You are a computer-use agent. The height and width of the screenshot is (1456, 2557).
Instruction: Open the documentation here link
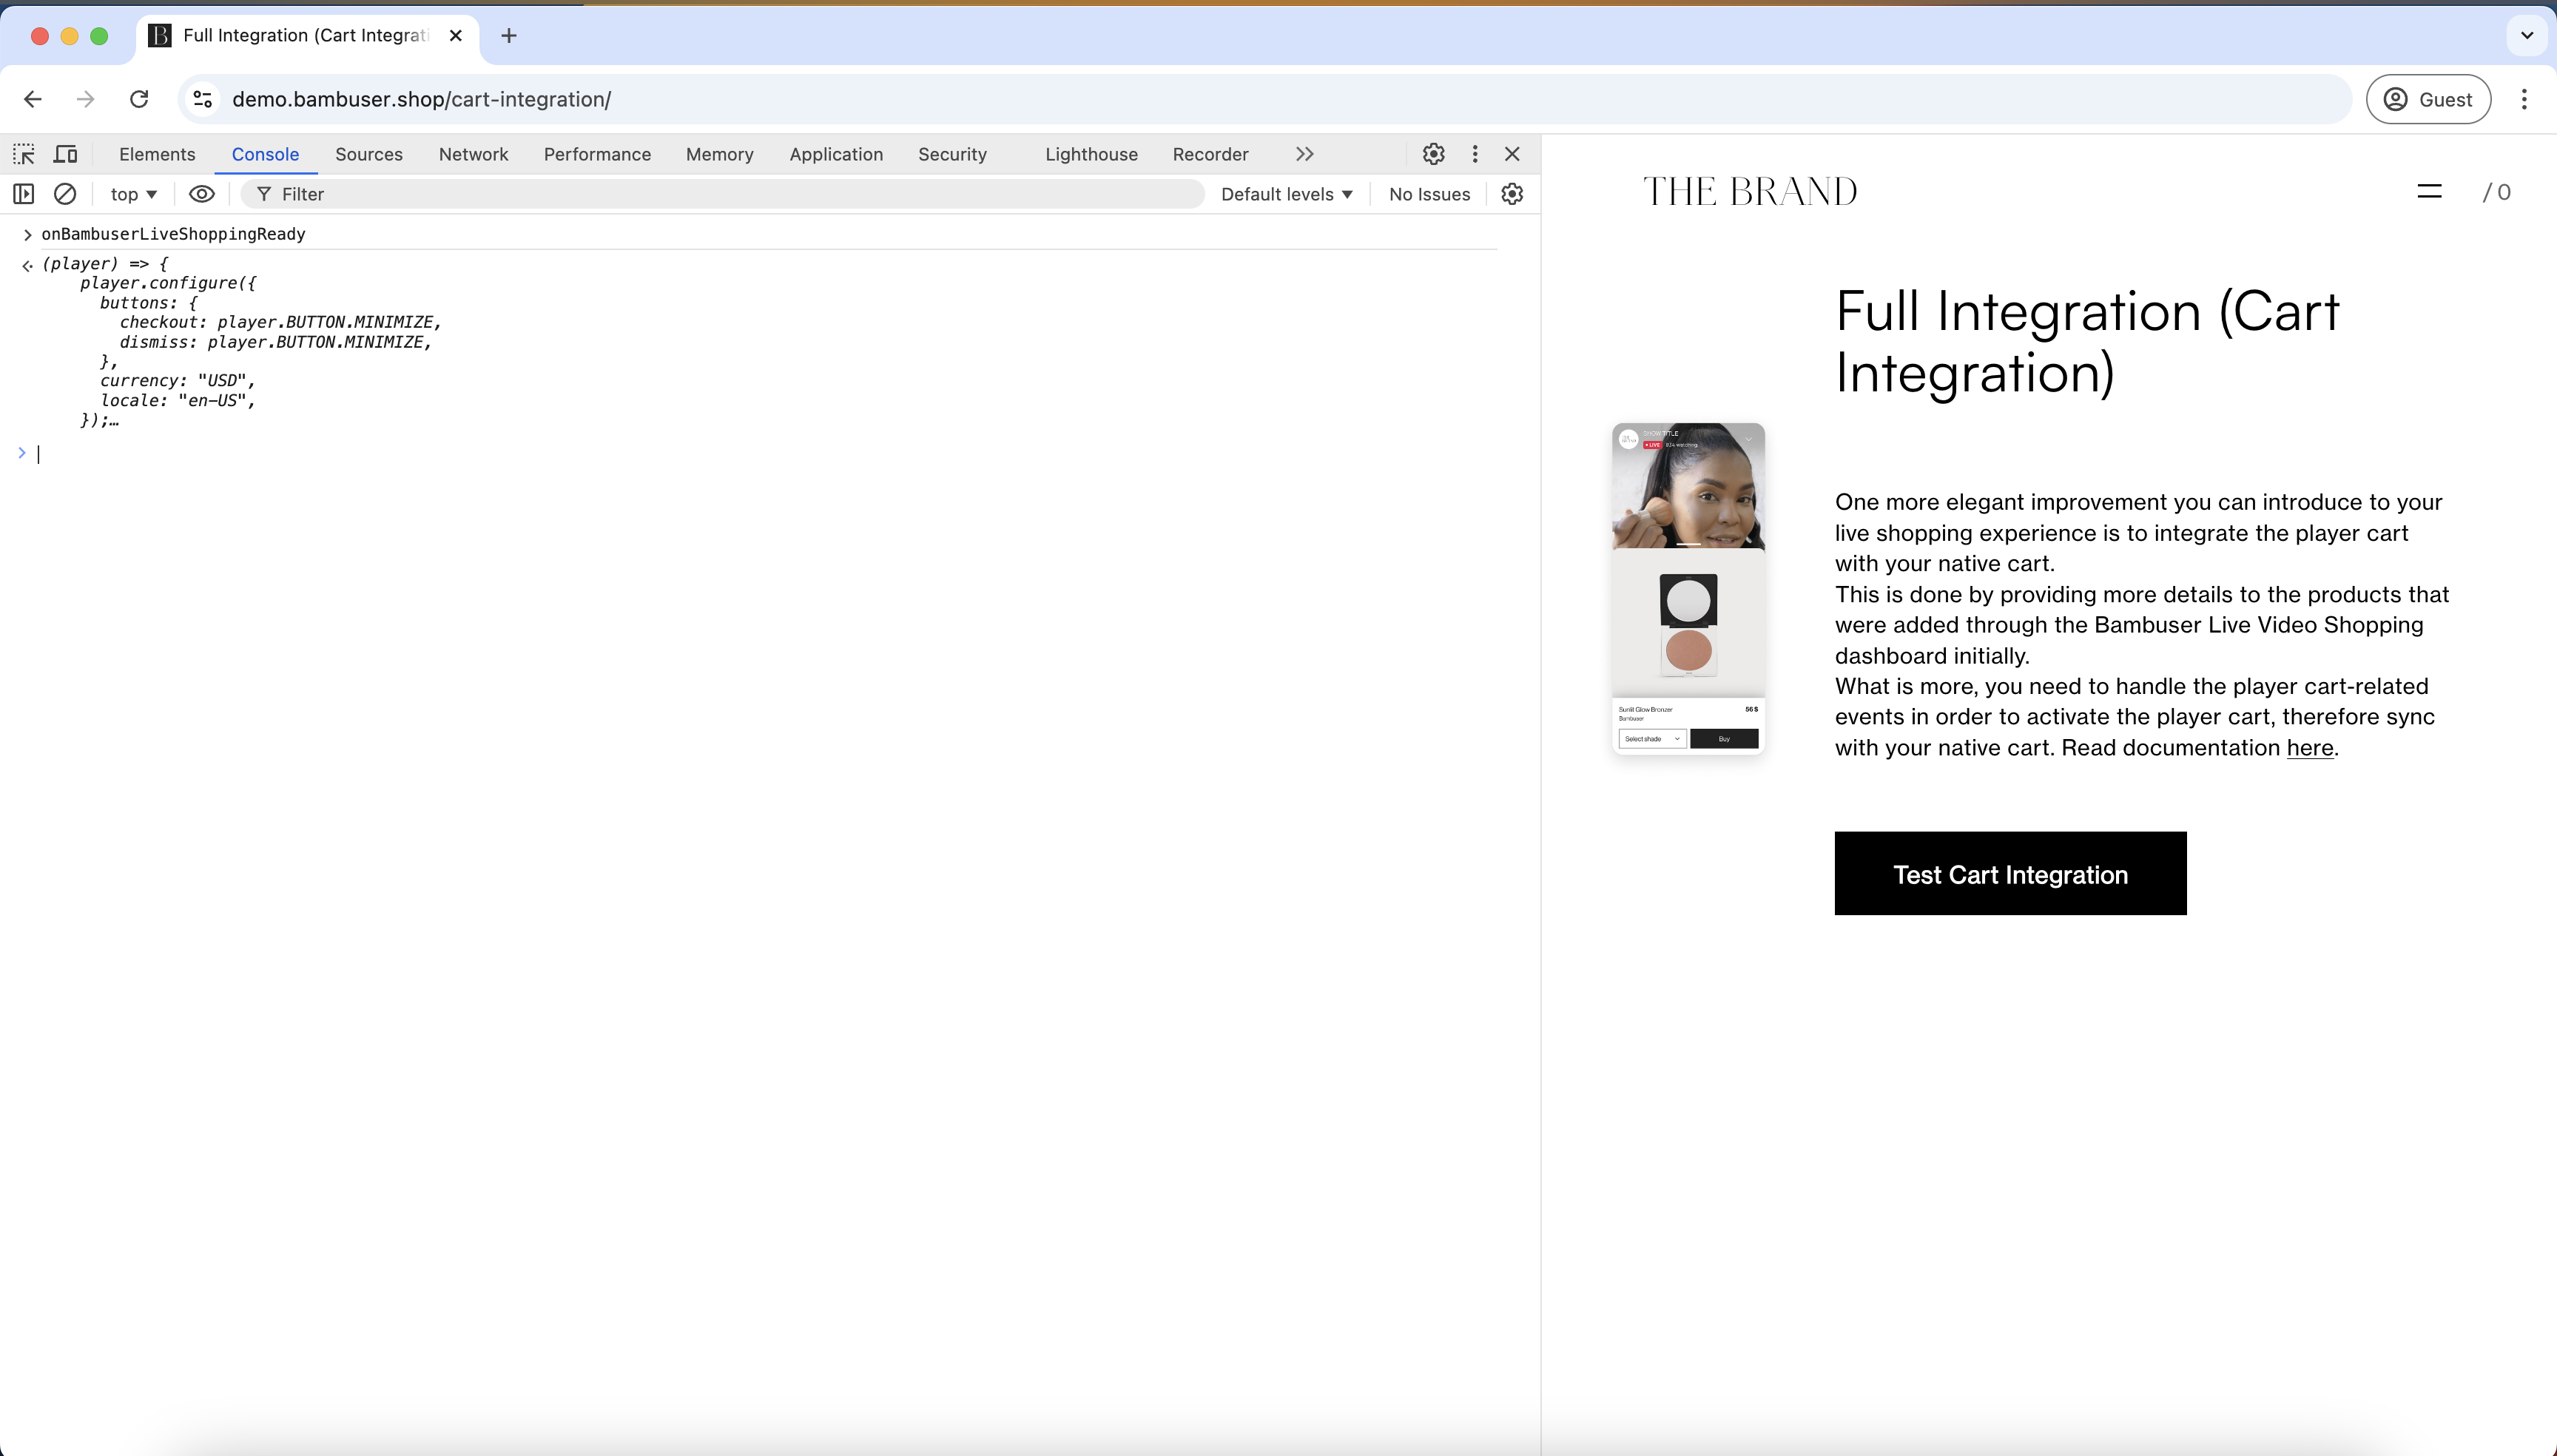(x=2309, y=748)
